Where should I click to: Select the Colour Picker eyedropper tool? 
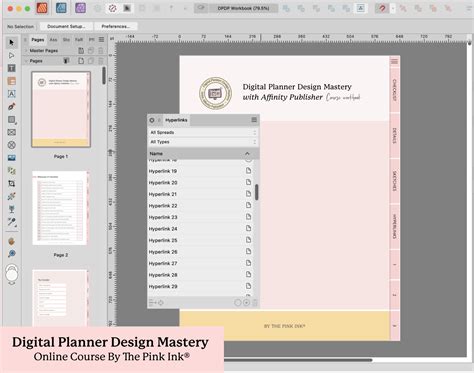point(12,222)
